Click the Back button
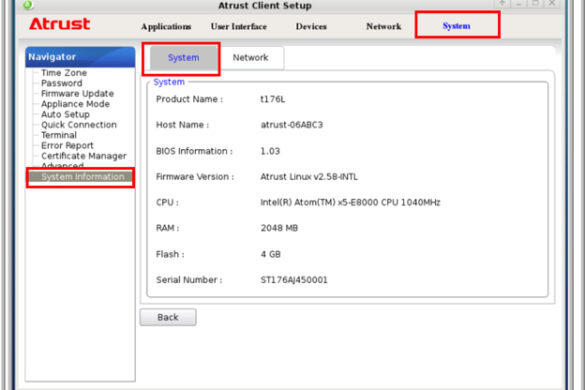The height and width of the screenshot is (390, 585). pyautogui.click(x=168, y=317)
